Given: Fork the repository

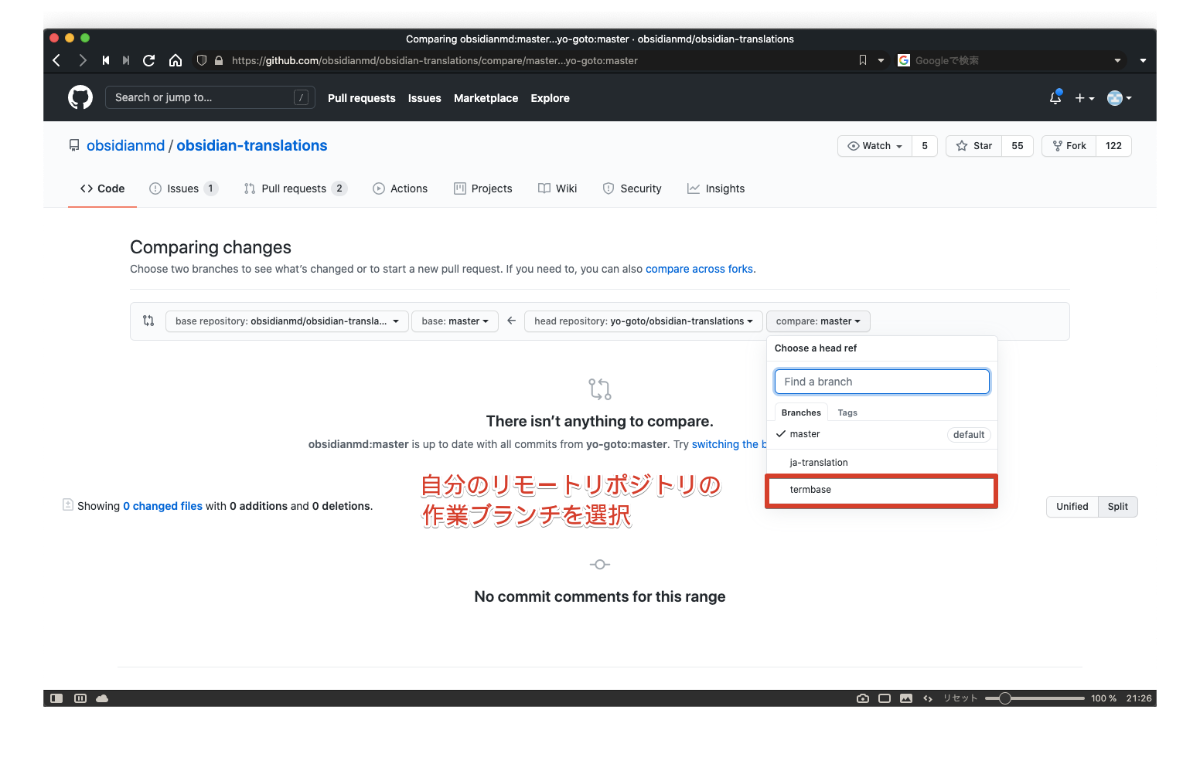Looking at the screenshot, I should click(1068, 146).
